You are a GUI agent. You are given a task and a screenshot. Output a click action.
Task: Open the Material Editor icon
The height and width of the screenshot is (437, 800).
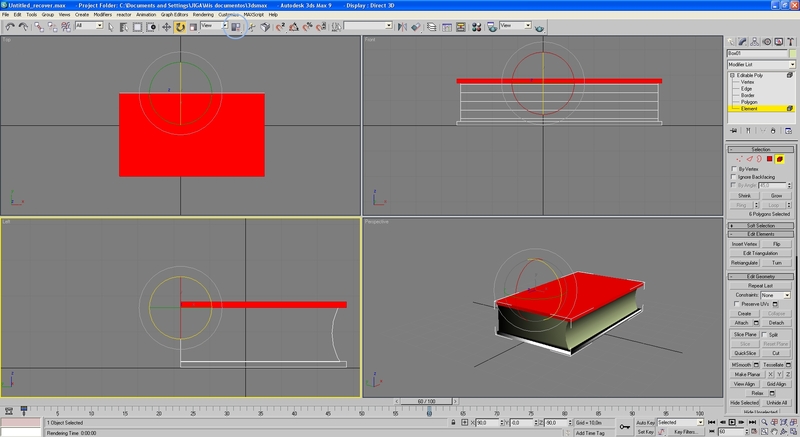[477, 27]
